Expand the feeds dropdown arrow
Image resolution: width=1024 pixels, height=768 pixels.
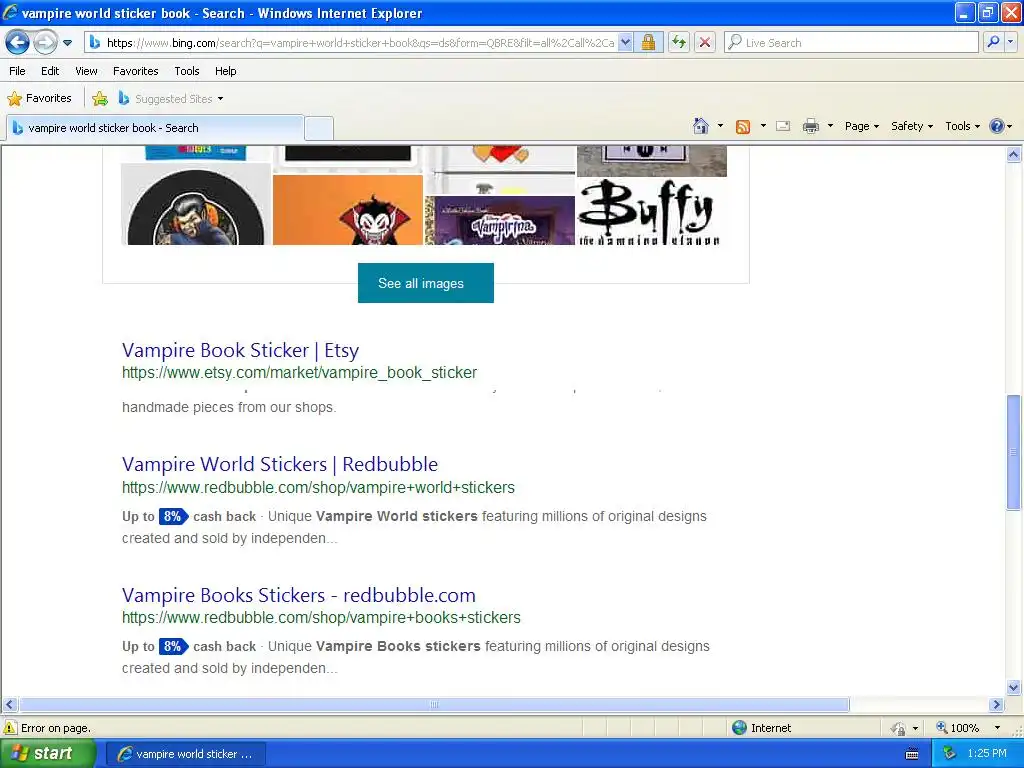(763, 126)
